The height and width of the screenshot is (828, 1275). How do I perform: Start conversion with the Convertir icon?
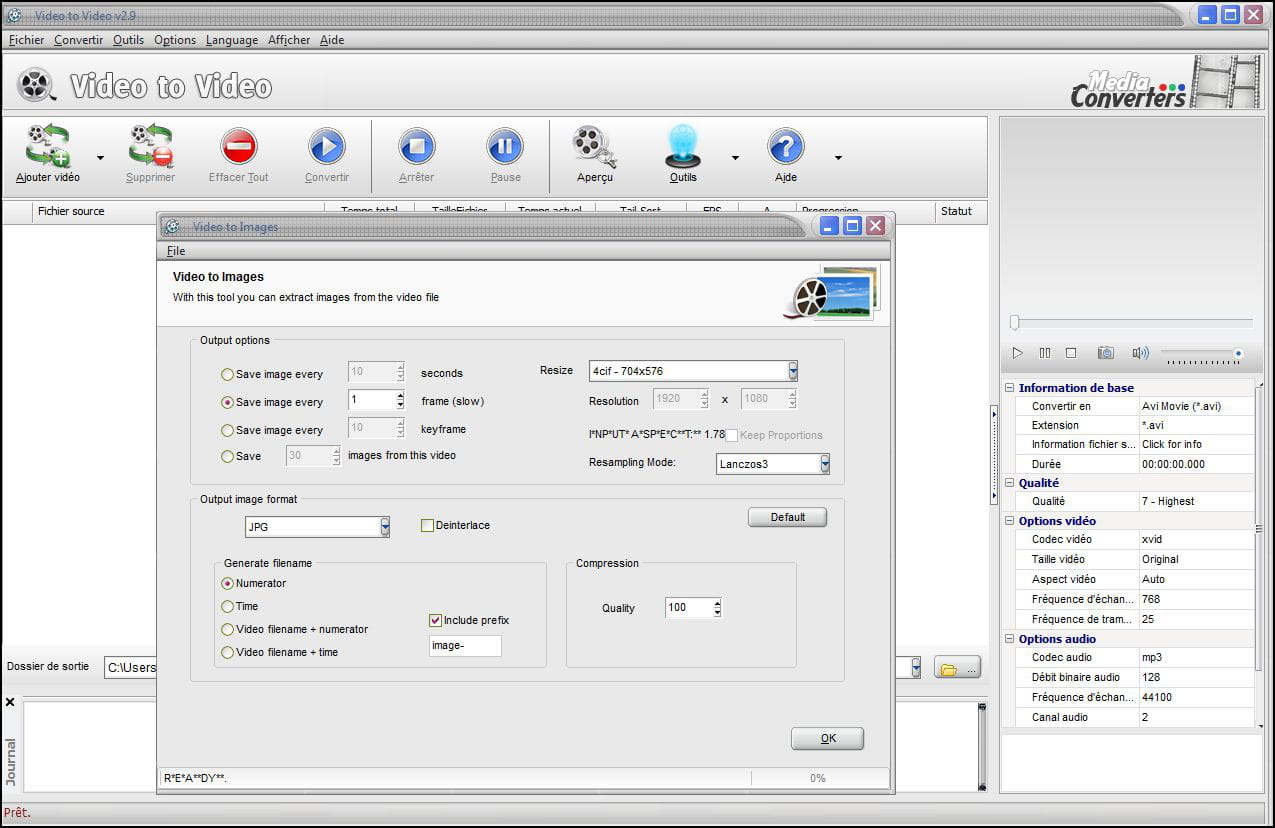(x=327, y=147)
